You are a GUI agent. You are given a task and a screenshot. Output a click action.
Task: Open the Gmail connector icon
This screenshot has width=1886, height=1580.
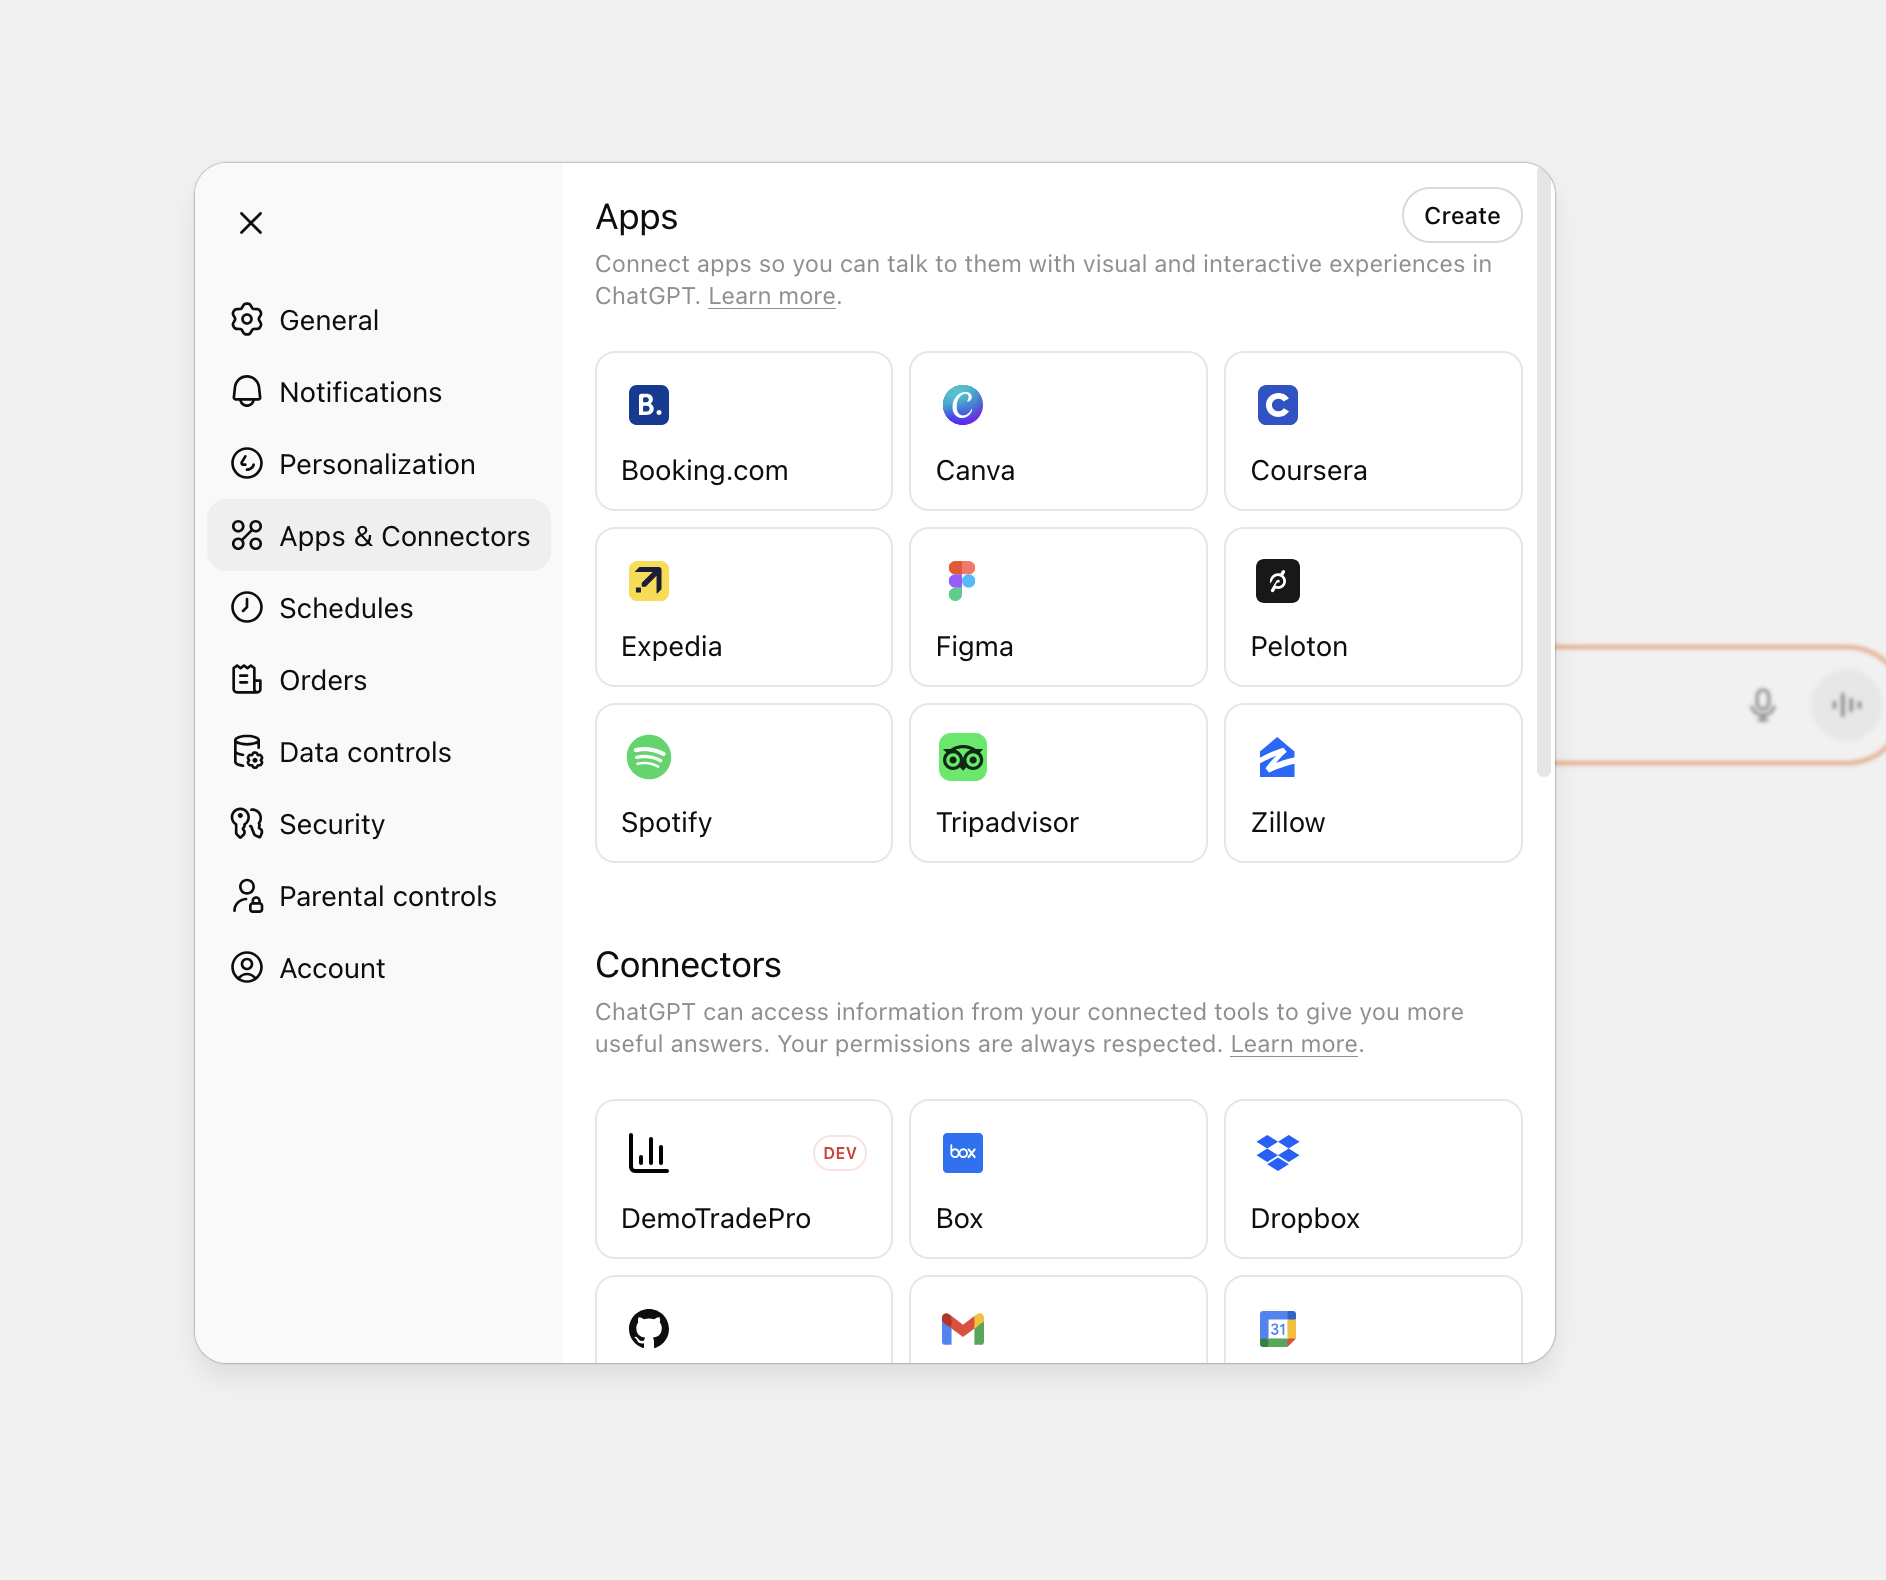[x=962, y=1328]
